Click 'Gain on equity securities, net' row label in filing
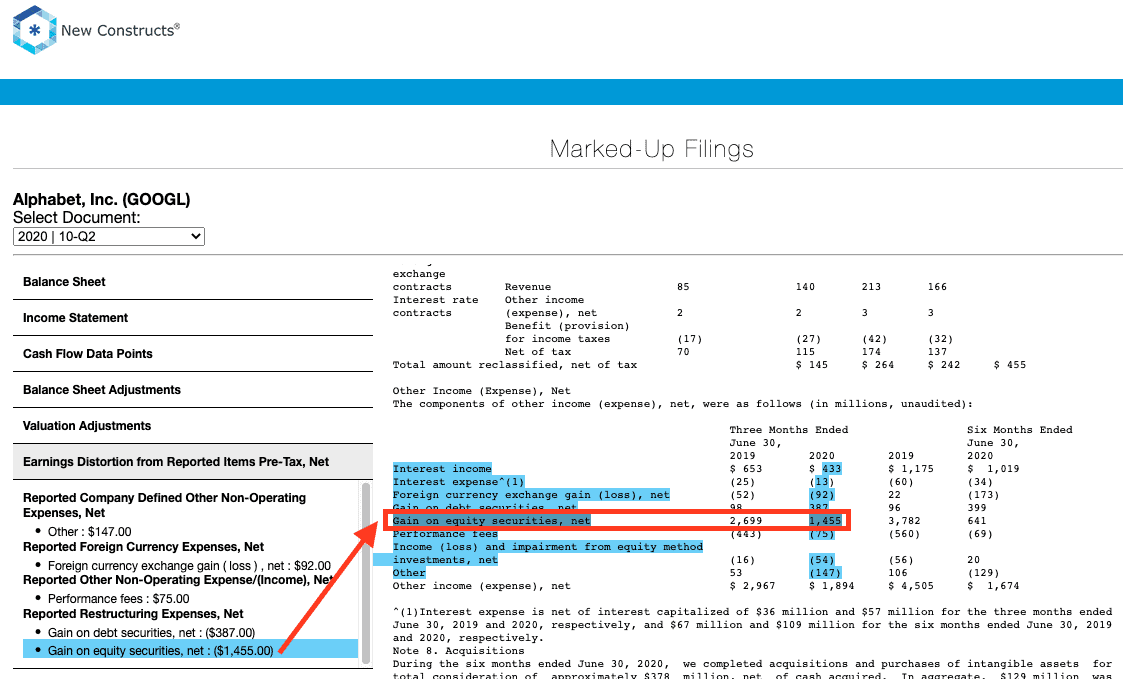Viewport: 1123px width, 679px height. [x=491, y=521]
